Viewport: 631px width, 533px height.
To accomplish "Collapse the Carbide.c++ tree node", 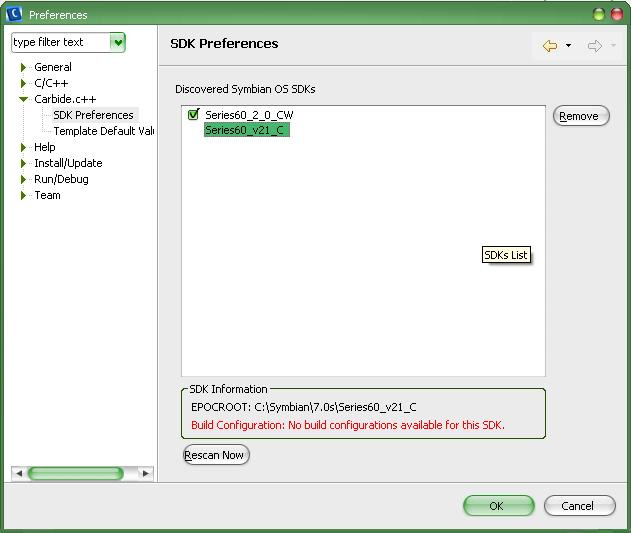I will tap(23, 99).
